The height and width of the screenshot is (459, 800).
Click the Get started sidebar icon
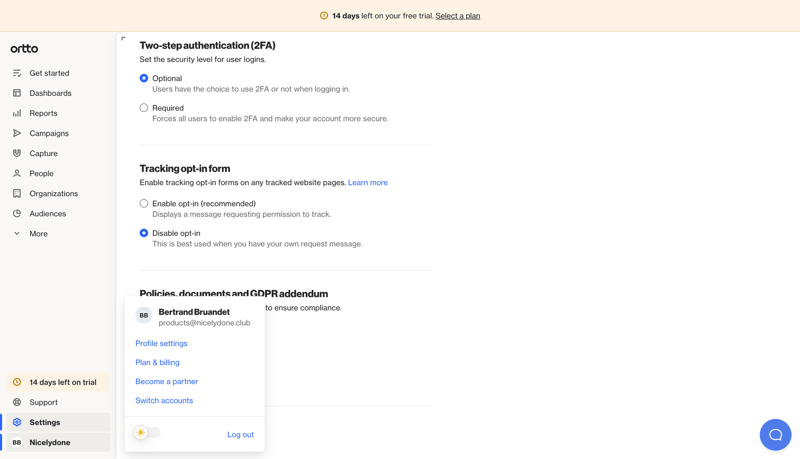[x=17, y=73]
